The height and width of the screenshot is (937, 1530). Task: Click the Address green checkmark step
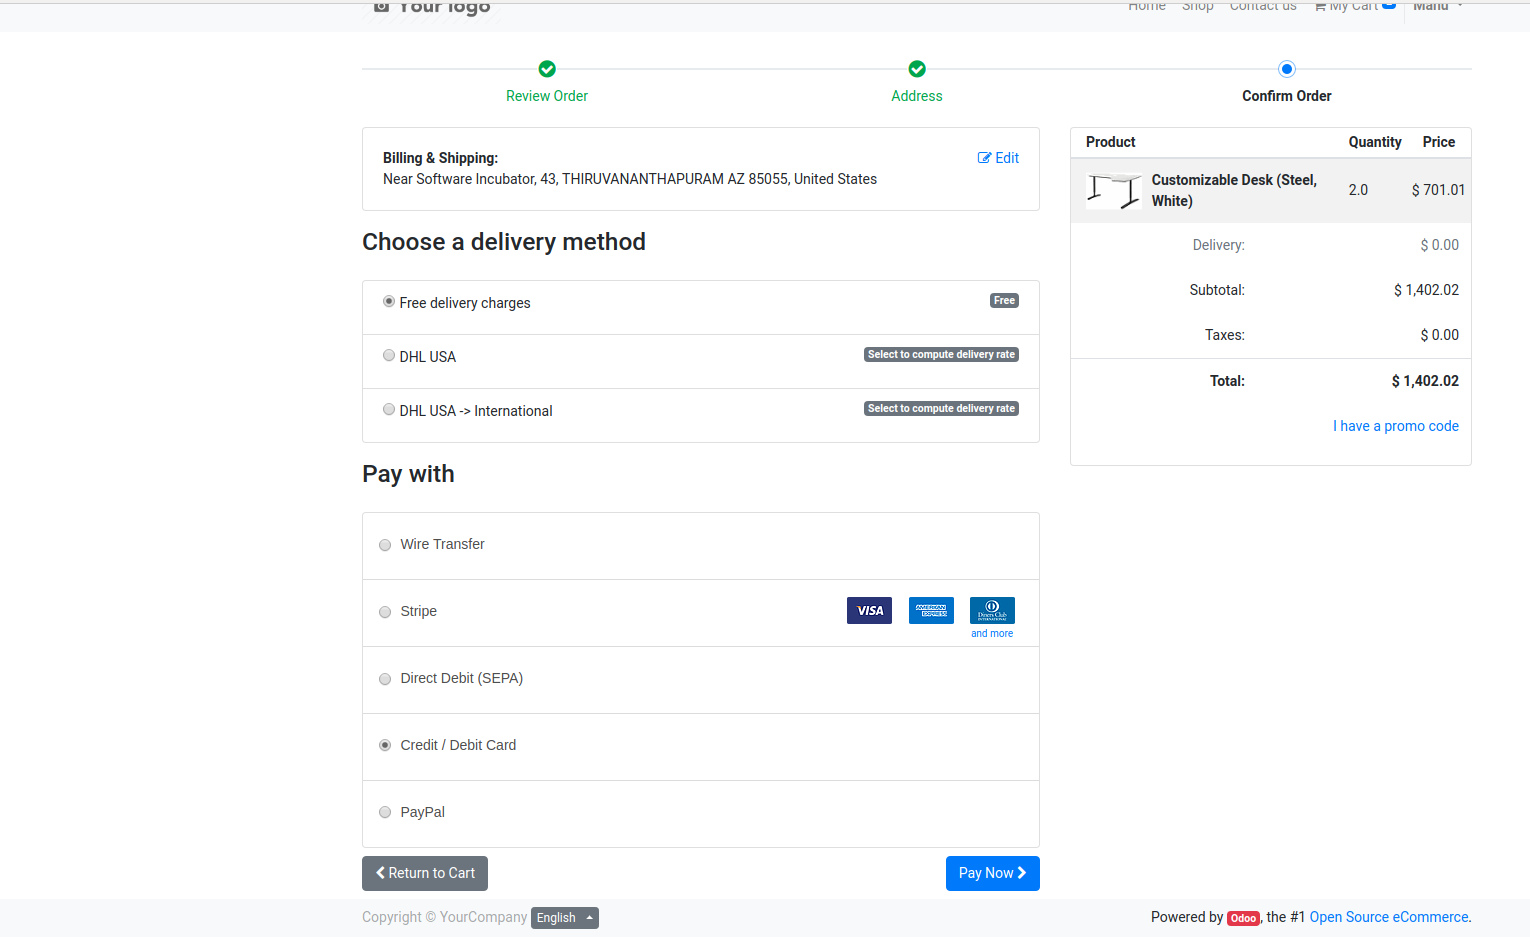pyautogui.click(x=917, y=69)
